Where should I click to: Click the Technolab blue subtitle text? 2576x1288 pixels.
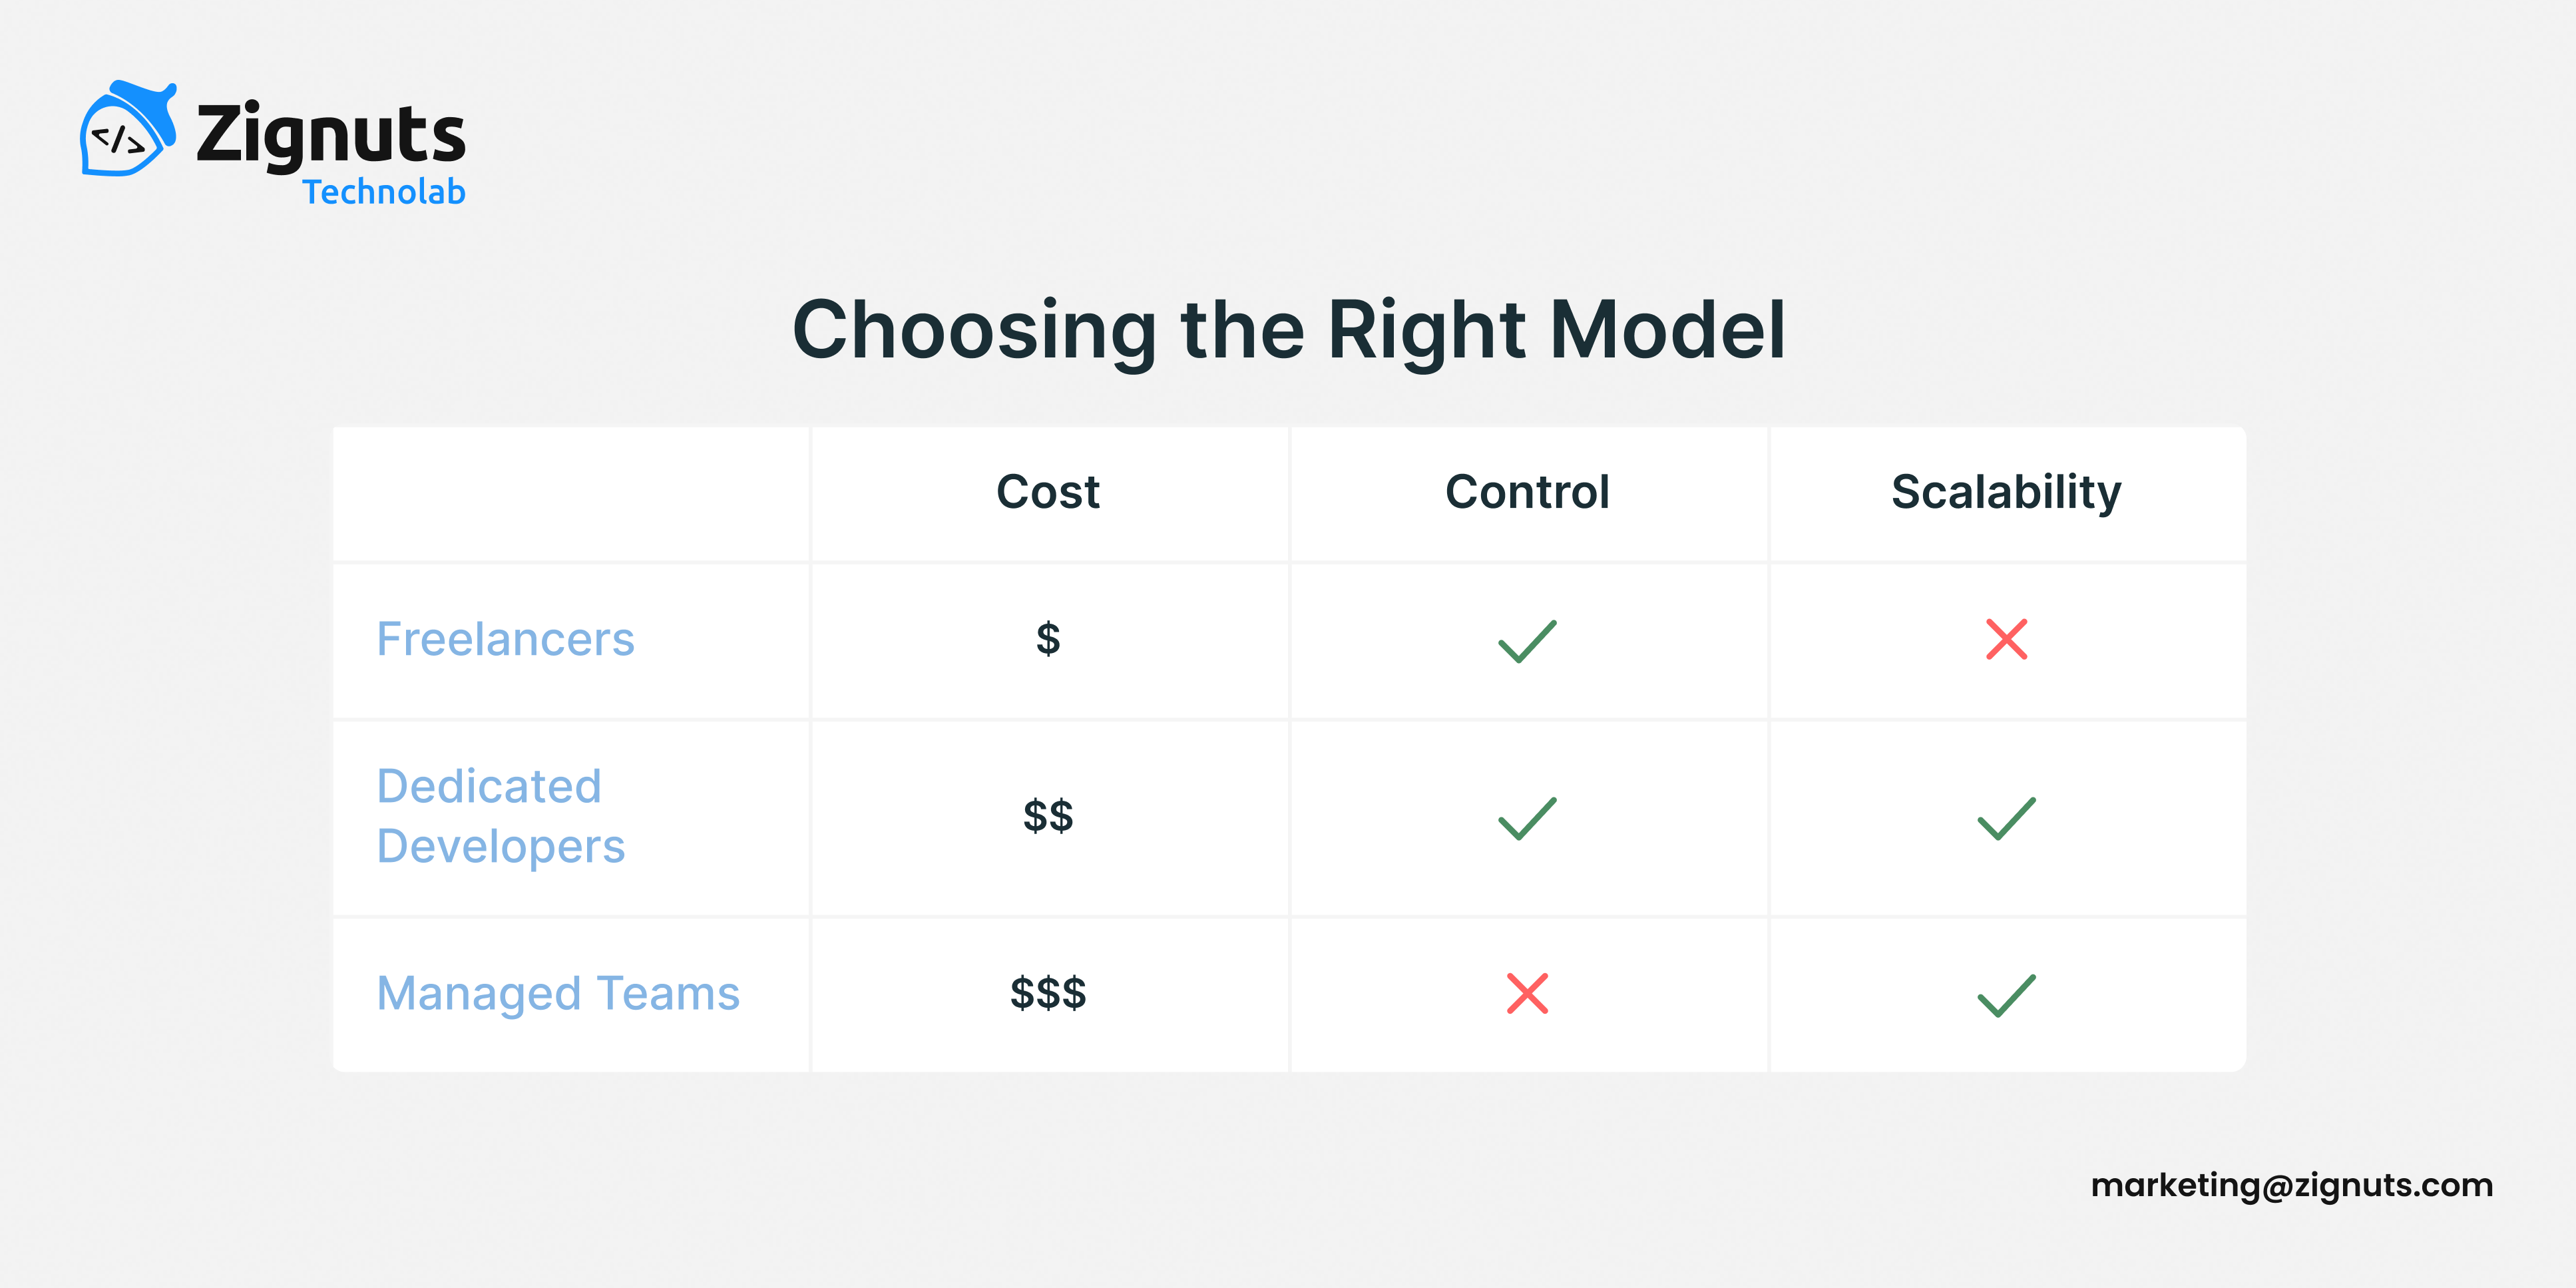coord(384,191)
